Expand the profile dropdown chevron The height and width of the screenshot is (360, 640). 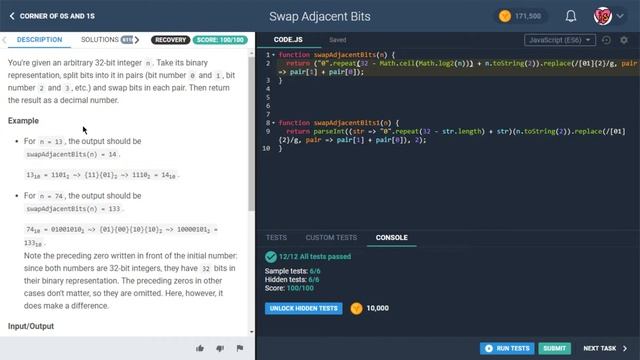point(620,16)
